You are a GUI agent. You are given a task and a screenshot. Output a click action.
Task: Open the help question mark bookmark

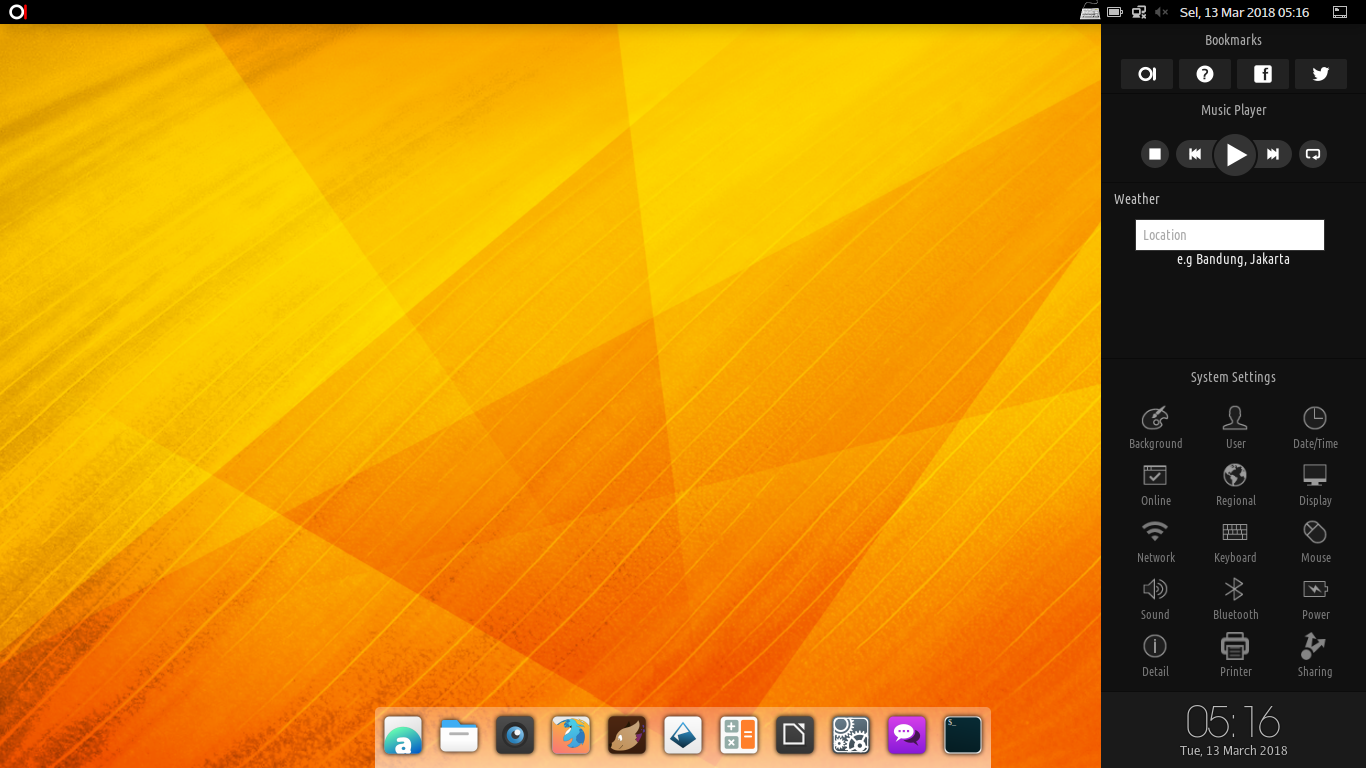tap(1204, 74)
